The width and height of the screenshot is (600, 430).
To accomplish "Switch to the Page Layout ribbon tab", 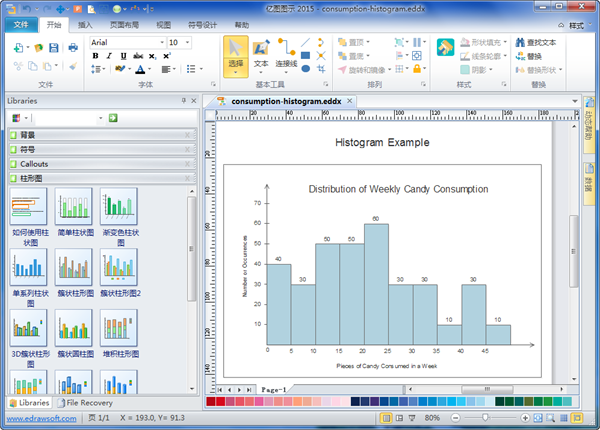I will pyautogui.click(x=124, y=25).
